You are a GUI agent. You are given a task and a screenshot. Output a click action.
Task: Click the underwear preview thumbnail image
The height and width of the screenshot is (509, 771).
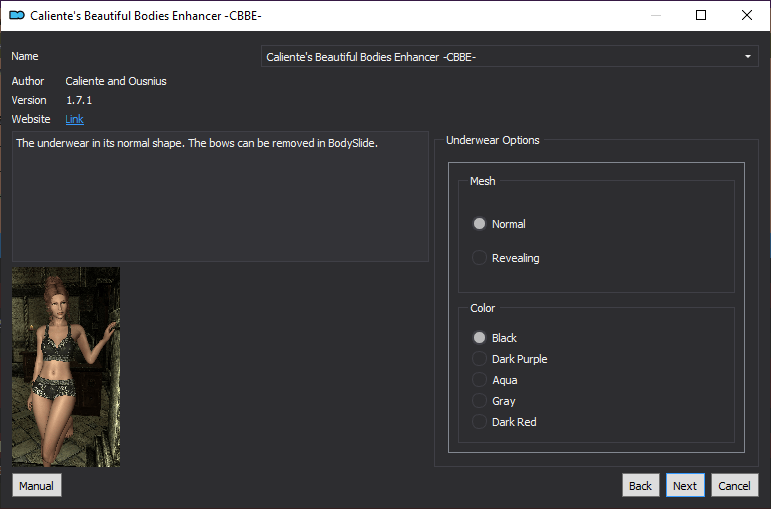tap(66, 367)
